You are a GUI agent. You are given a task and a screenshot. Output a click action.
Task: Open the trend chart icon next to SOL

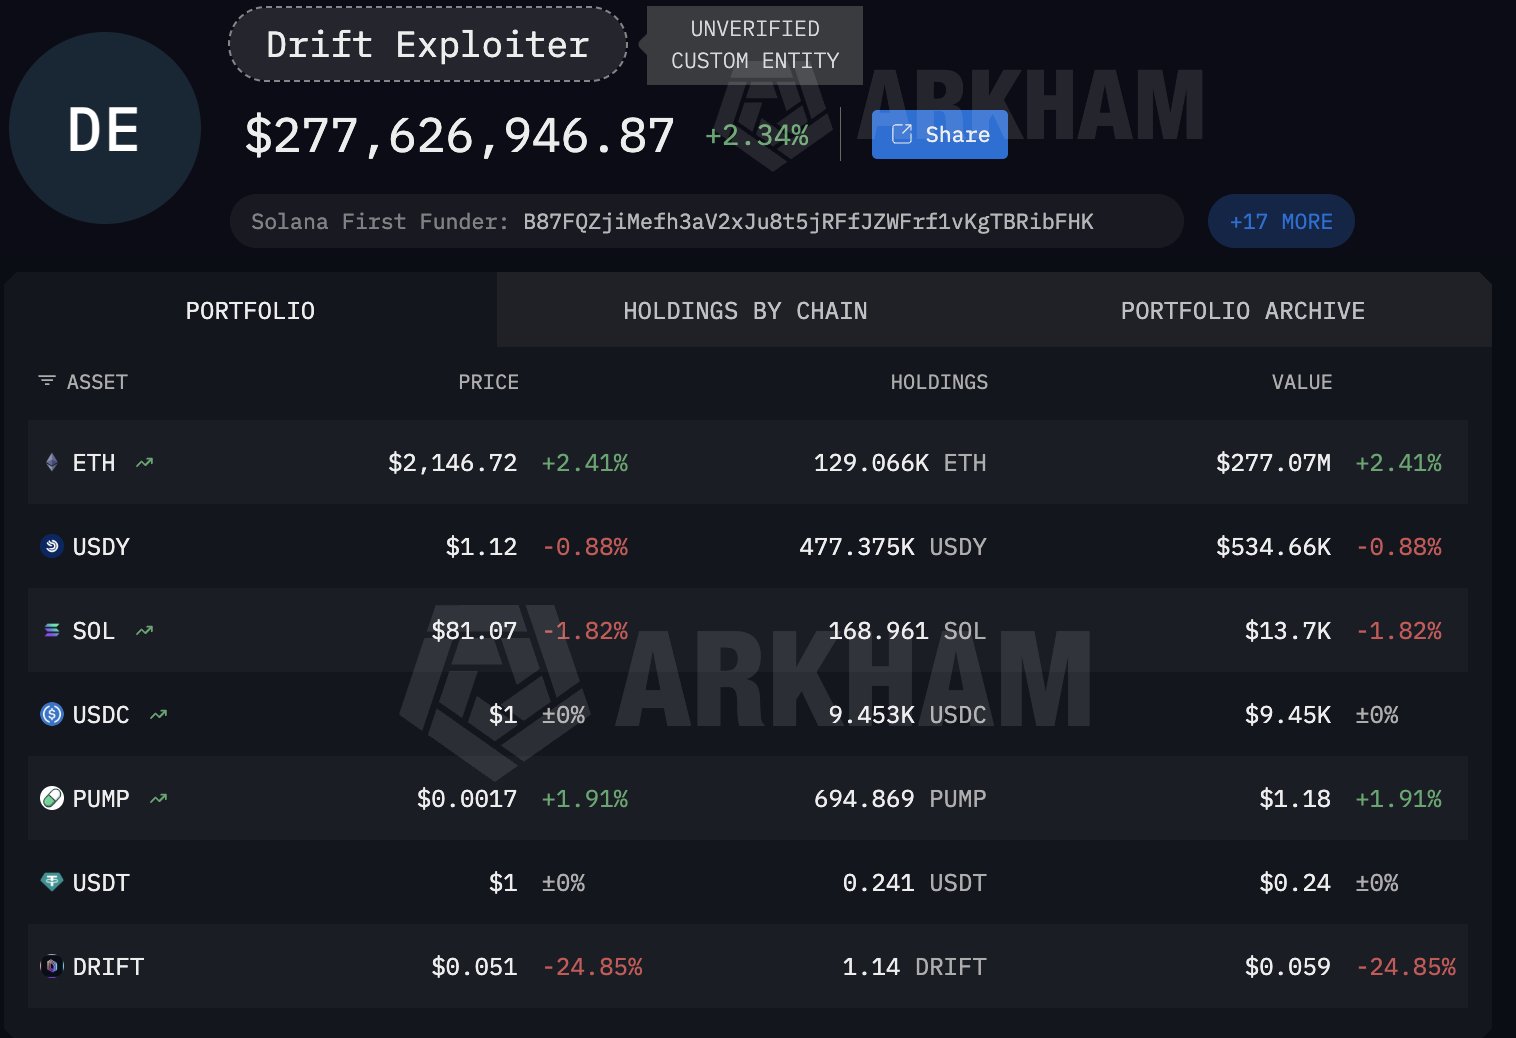click(145, 631)
